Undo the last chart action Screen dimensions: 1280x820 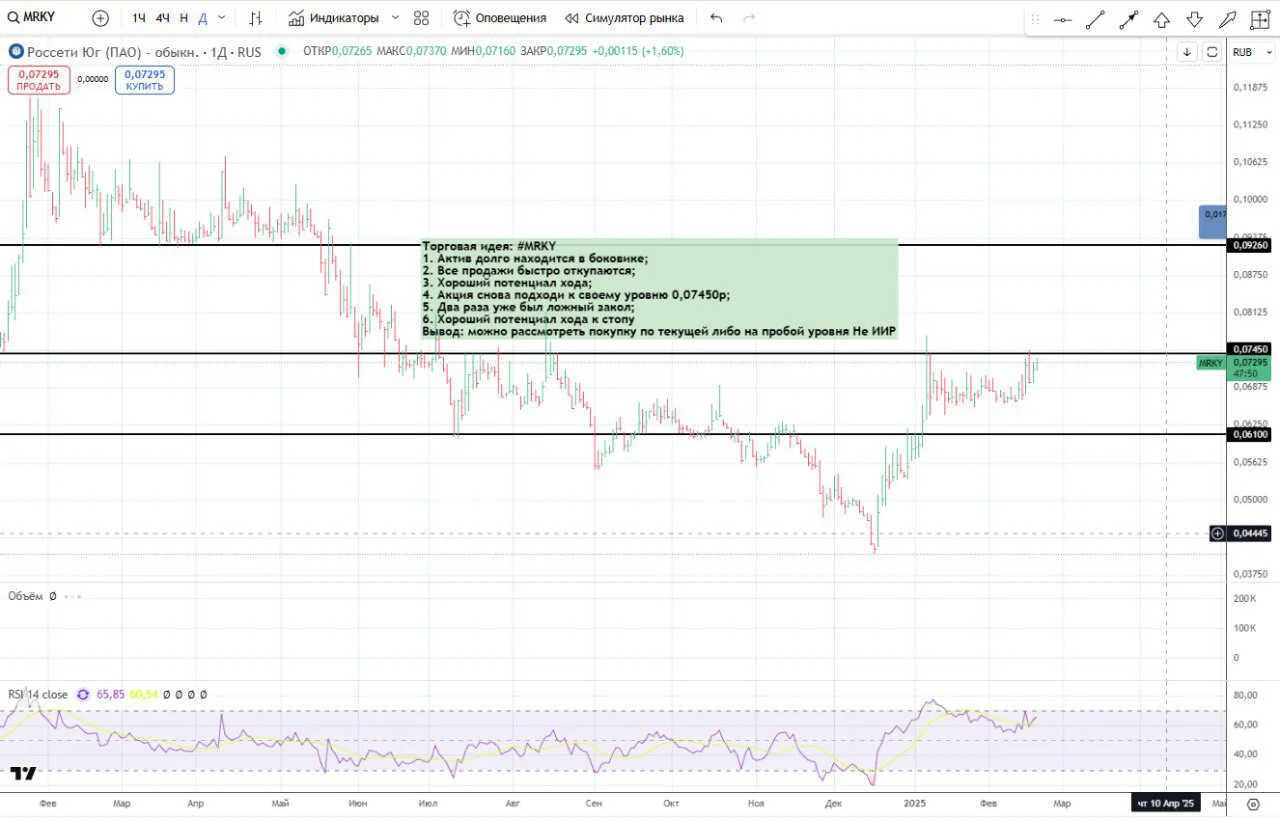tap(716, 18)
